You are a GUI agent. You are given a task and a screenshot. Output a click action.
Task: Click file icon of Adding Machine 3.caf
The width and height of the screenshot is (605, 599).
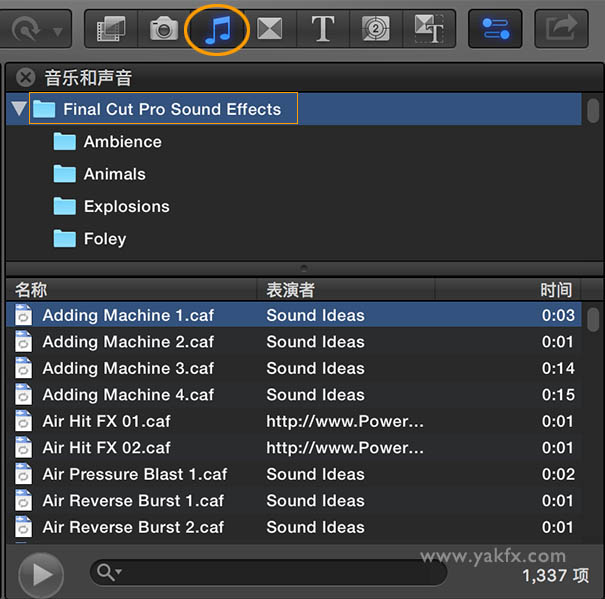(x=24, y=368)
